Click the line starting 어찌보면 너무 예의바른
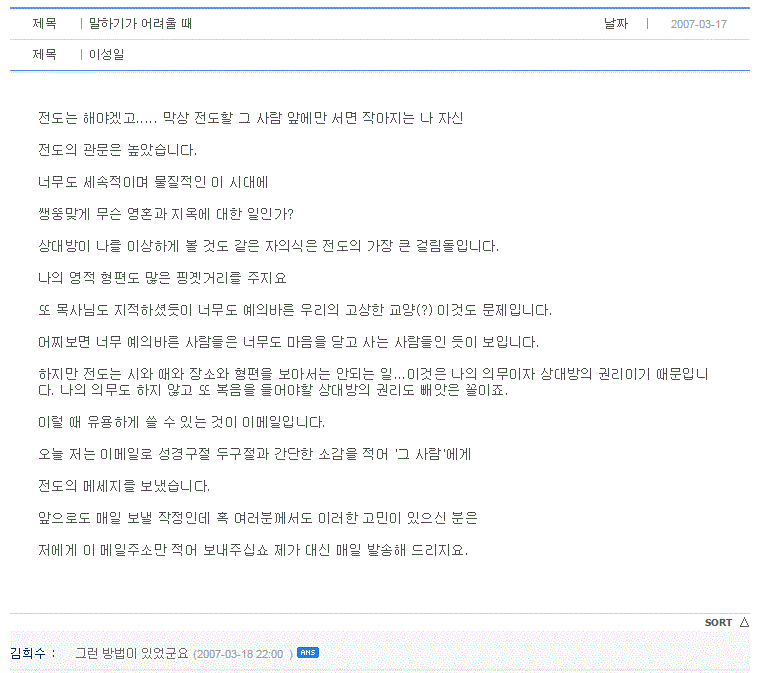Image resolution: width=764 pixels, height=673 pixels. click(288, 342)
